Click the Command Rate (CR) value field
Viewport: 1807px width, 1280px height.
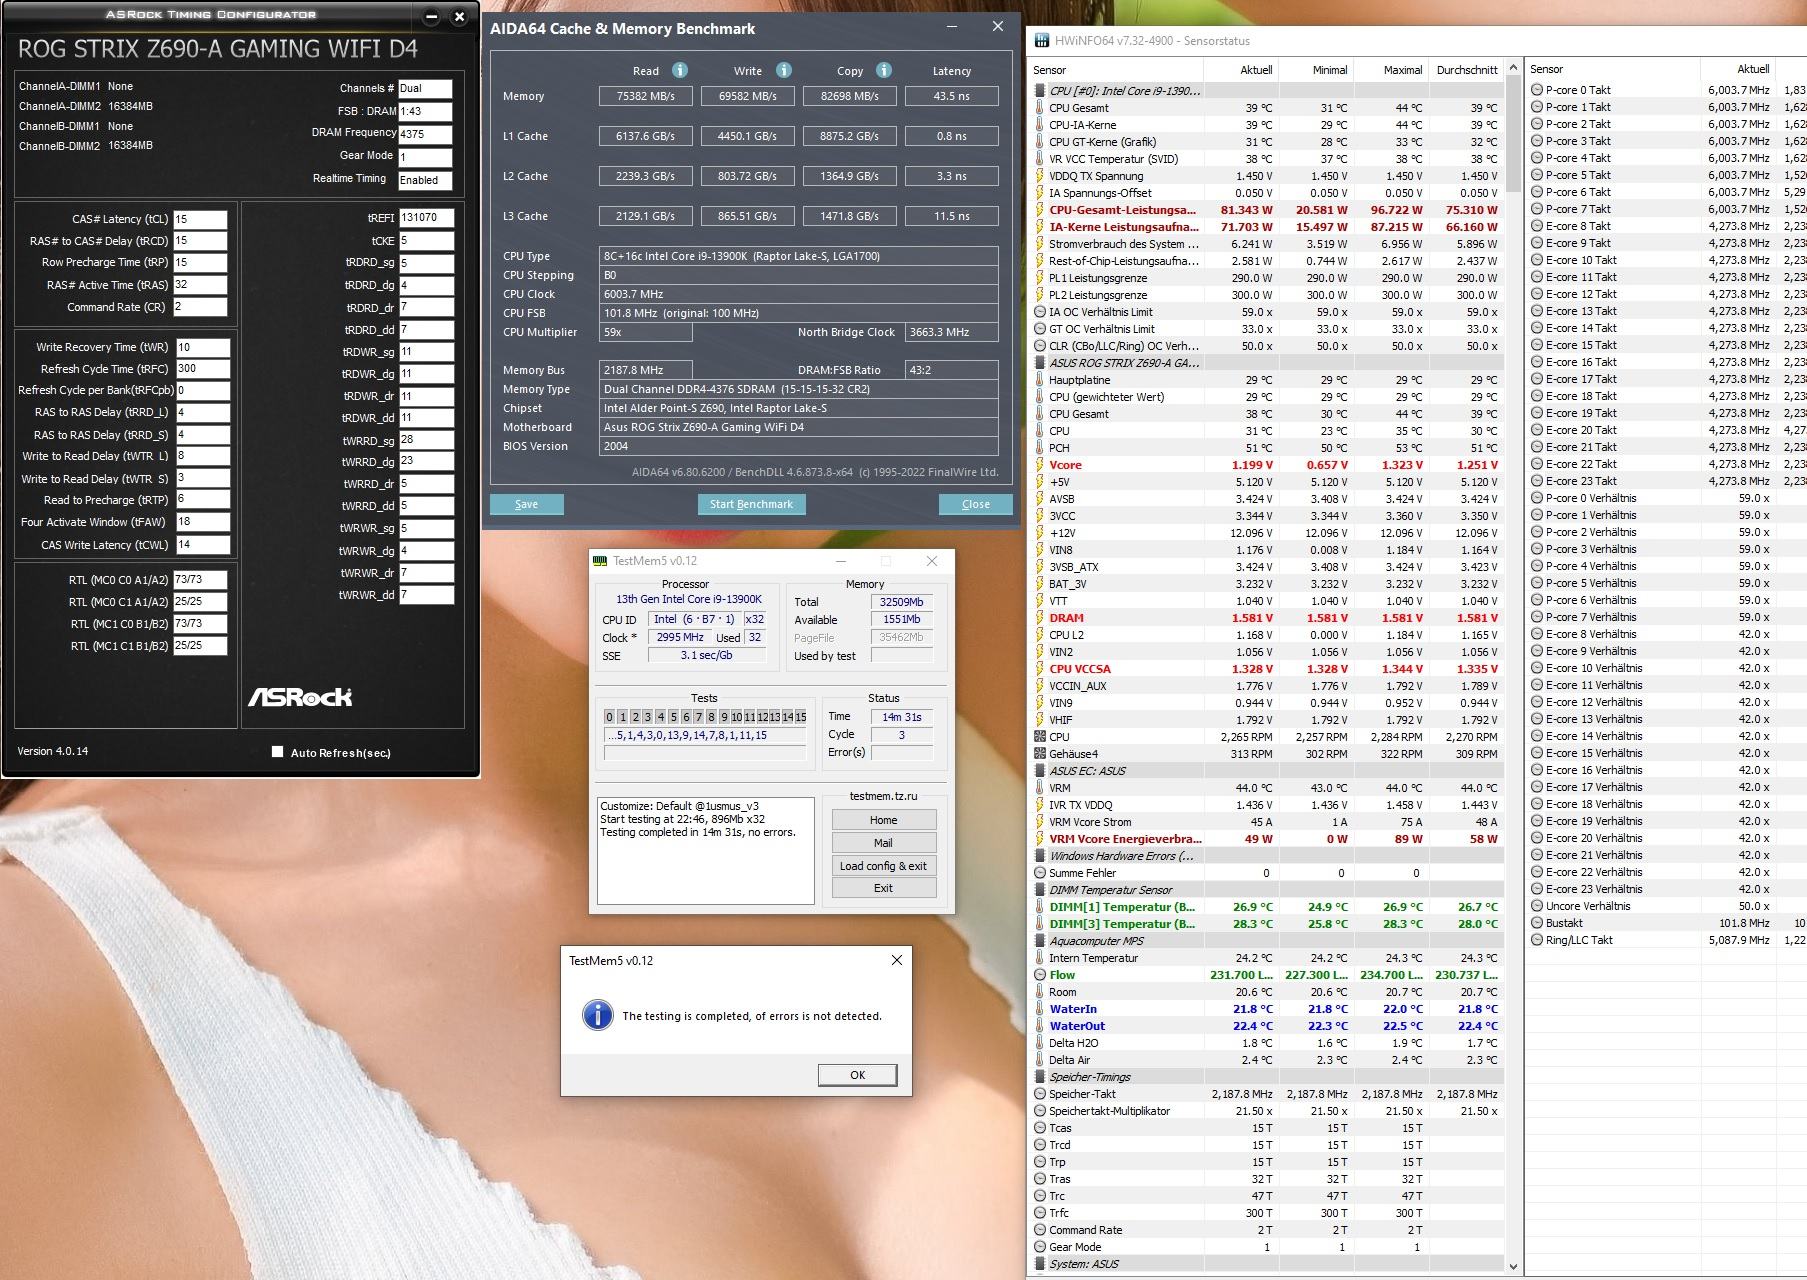(200, 307)
